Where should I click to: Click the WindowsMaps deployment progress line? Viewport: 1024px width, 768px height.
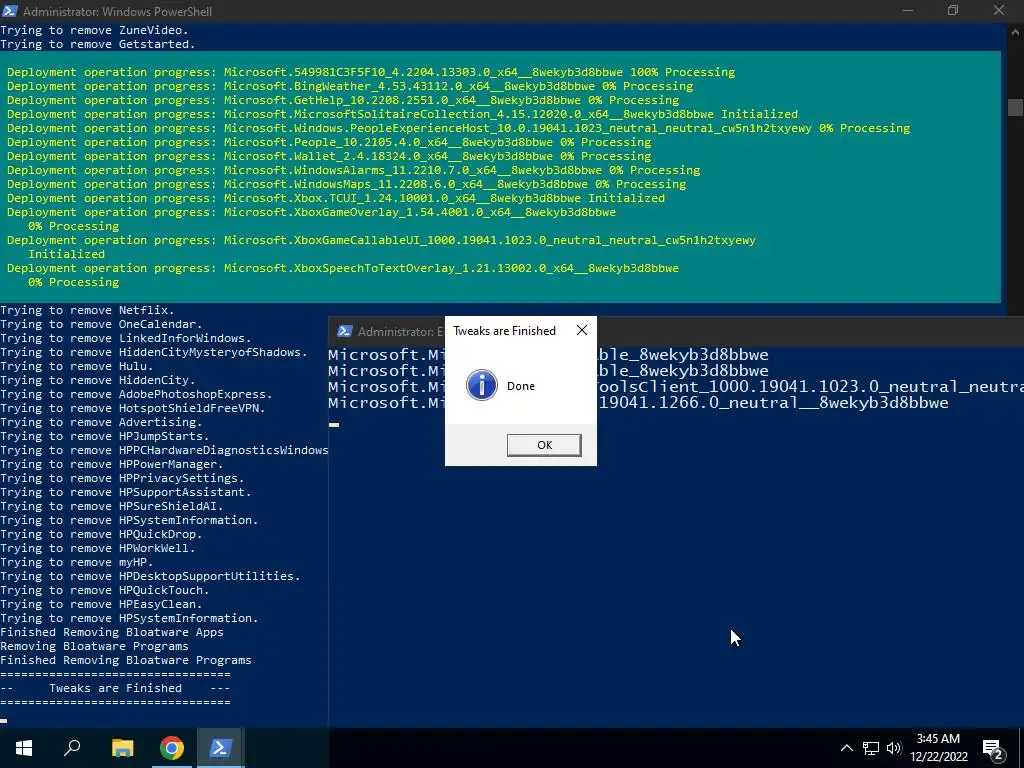347,184
